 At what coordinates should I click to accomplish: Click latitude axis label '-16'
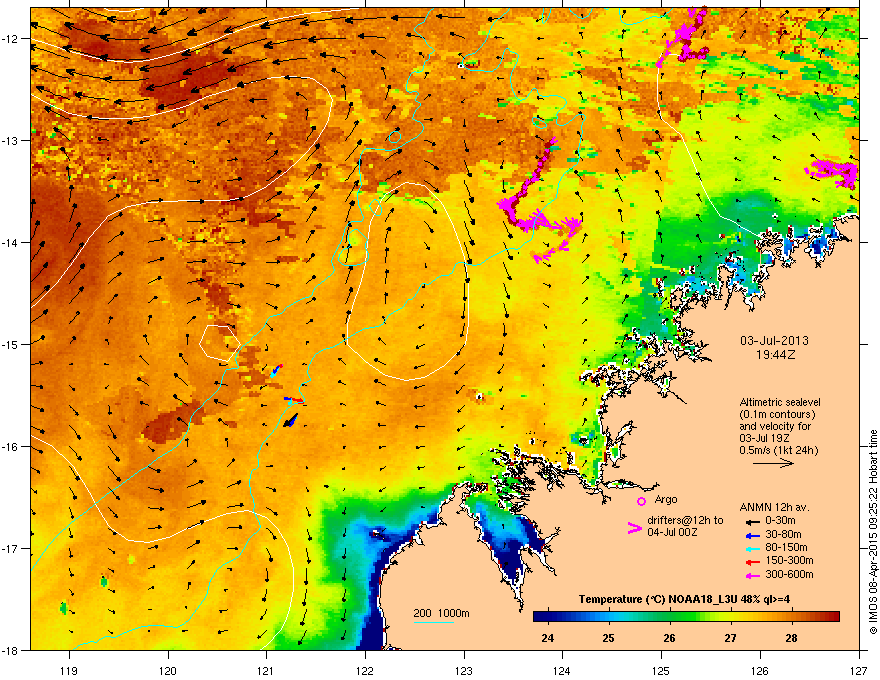tap(11, 447)
